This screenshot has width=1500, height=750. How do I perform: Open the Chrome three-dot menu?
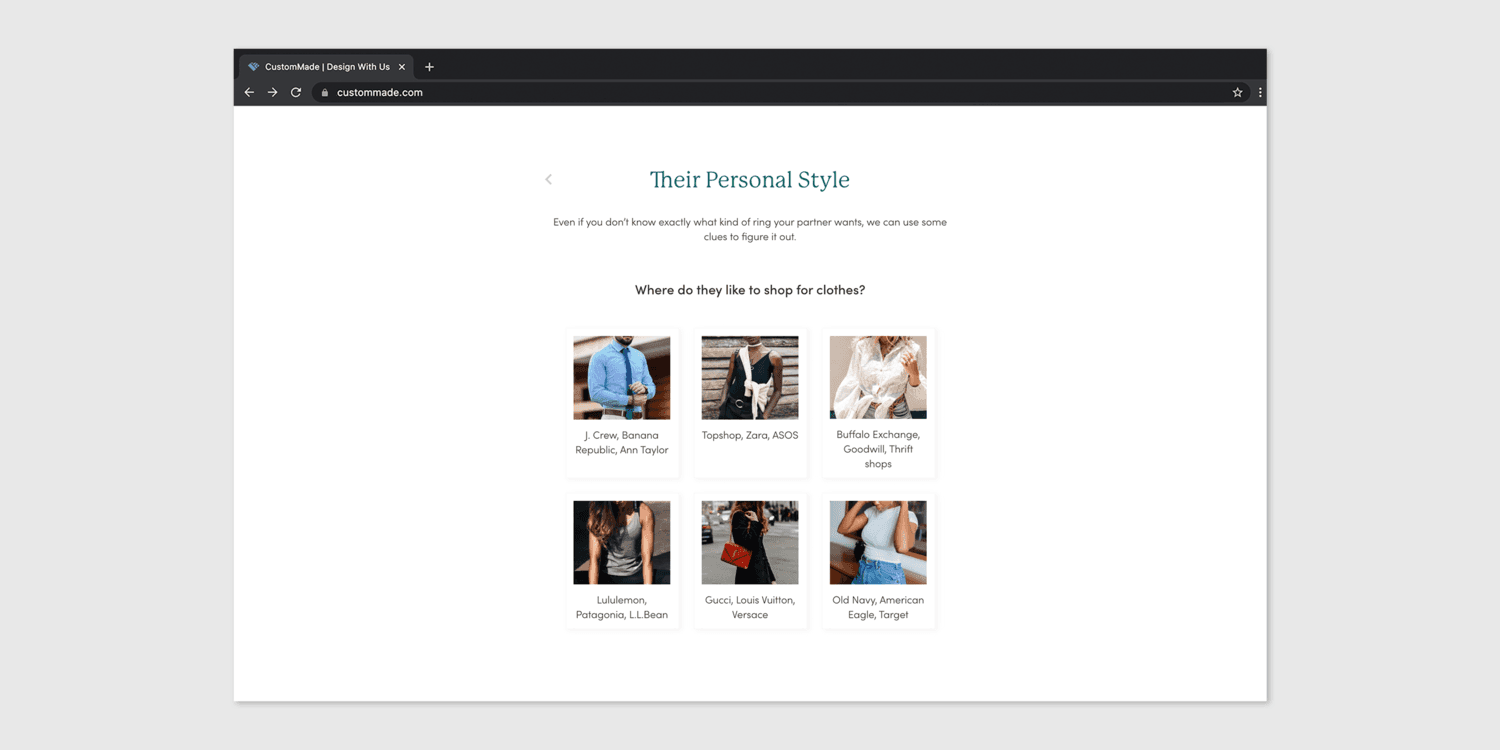tap(1260, 92)
